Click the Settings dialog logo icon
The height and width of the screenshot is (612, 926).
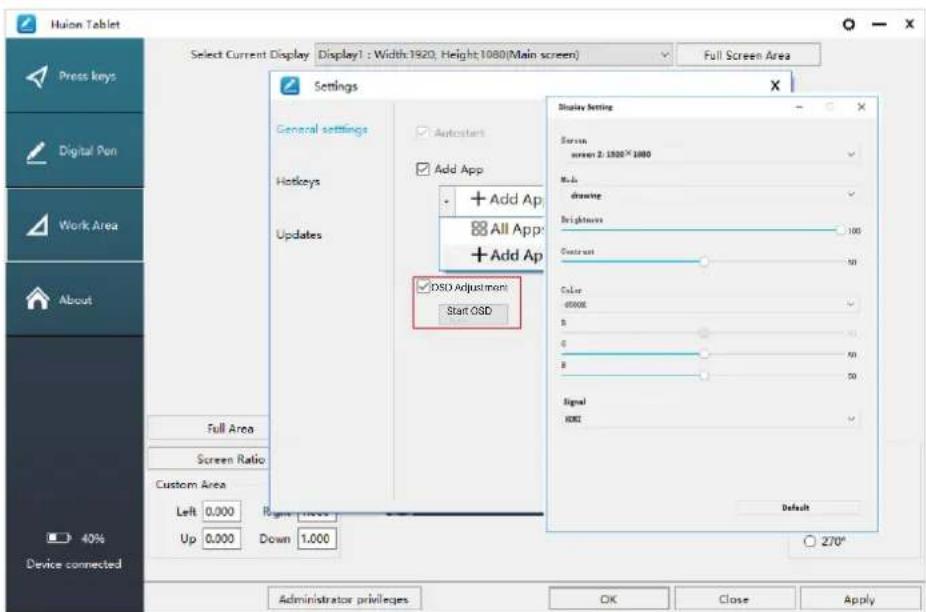[289, 86]
